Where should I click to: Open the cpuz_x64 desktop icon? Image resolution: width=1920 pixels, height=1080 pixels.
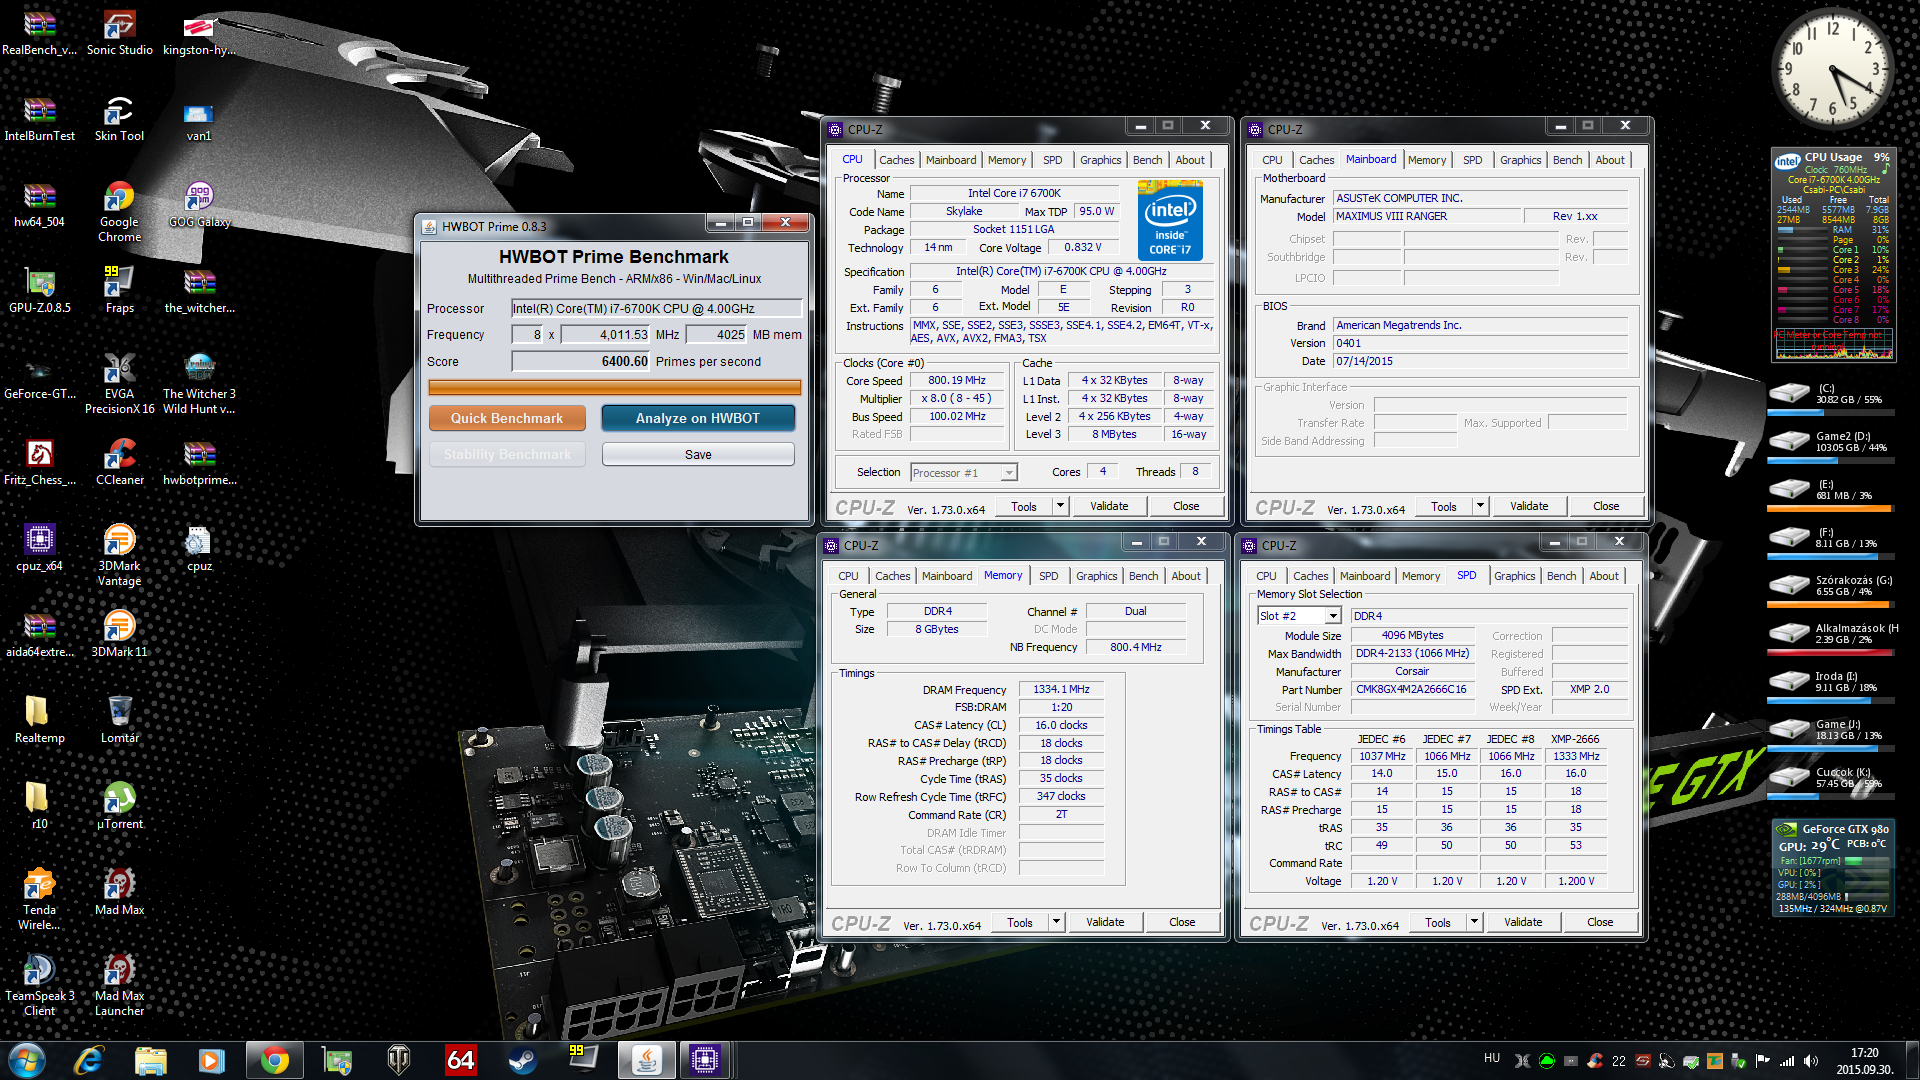click(39, 549)
